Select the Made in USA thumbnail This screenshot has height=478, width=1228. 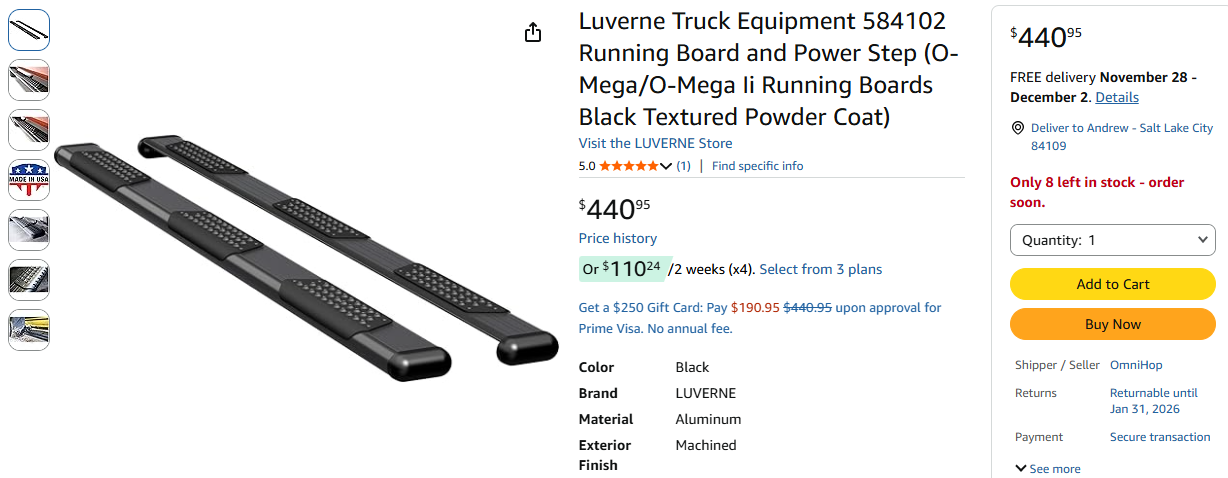(29, 180)
